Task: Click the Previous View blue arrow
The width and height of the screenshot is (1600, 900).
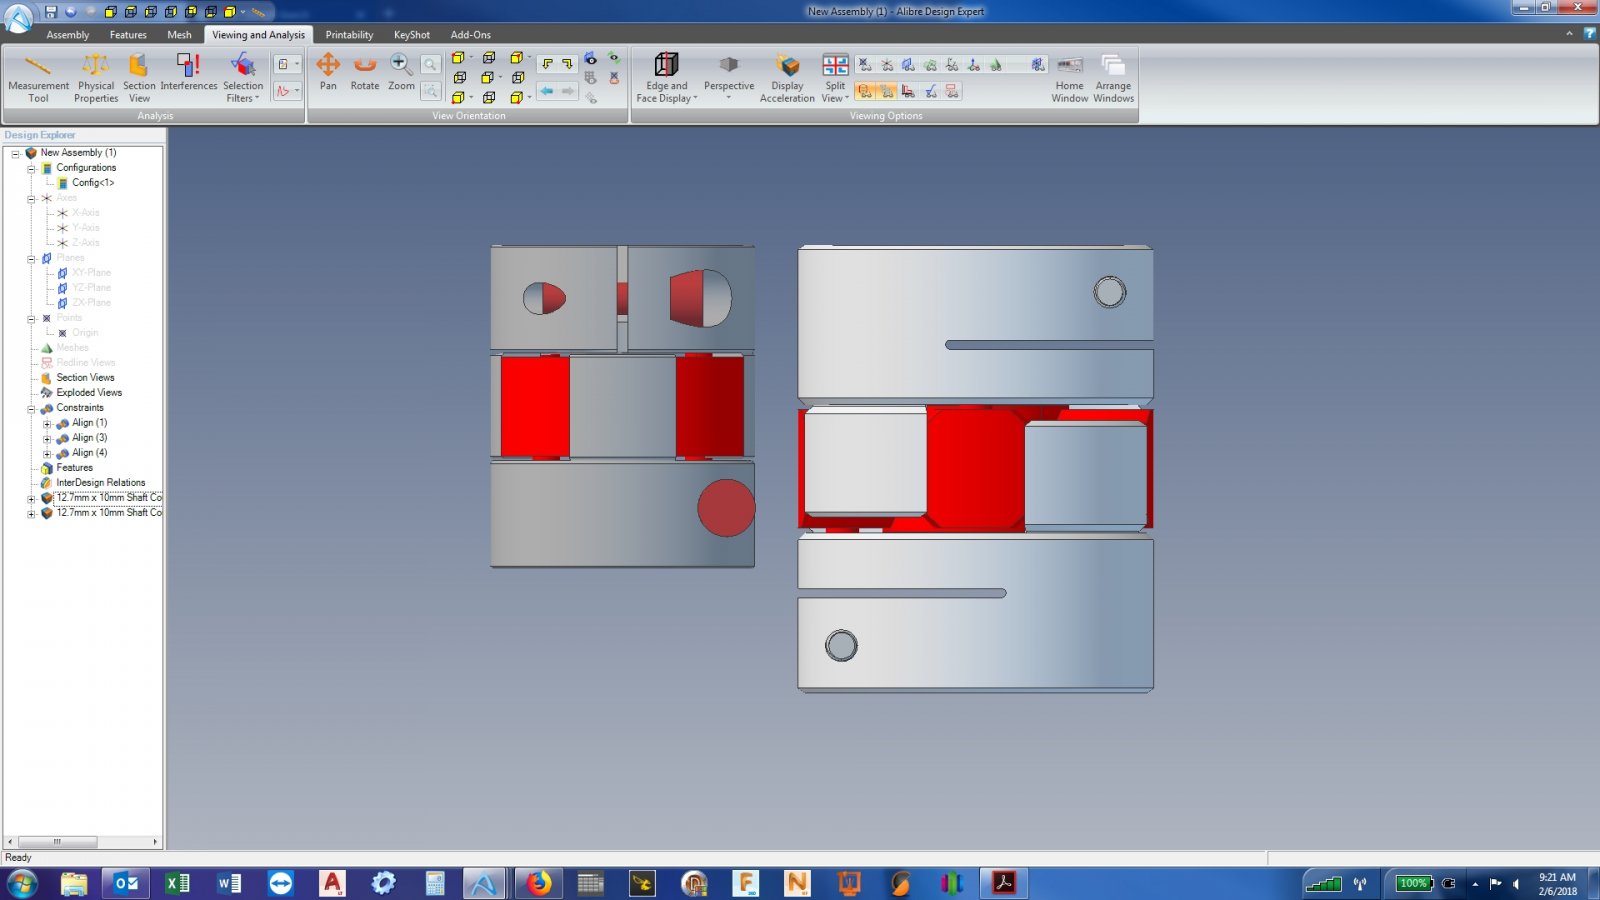Action: pos(547,91)
